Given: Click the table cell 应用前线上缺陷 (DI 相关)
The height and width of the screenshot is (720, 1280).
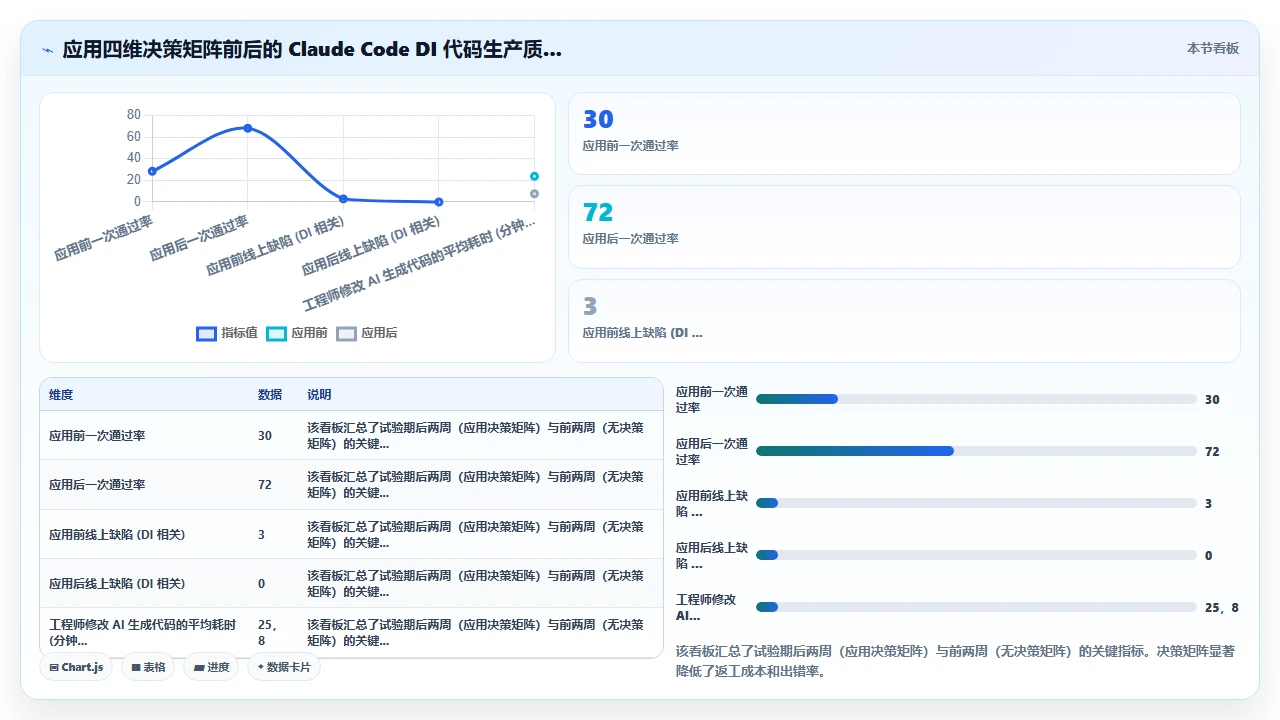Looking at the screenshot, I should [117, 535].
